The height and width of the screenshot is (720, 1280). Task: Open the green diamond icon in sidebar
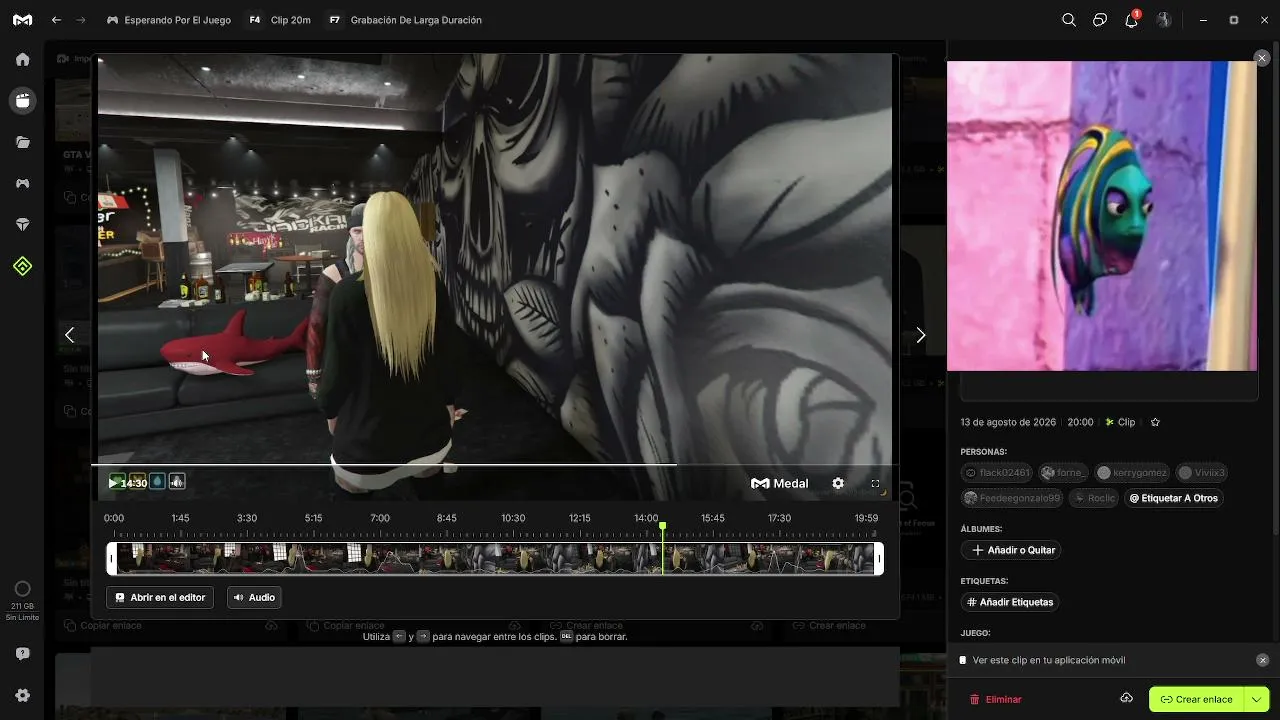pyautogui.click(x=22, y=266)
